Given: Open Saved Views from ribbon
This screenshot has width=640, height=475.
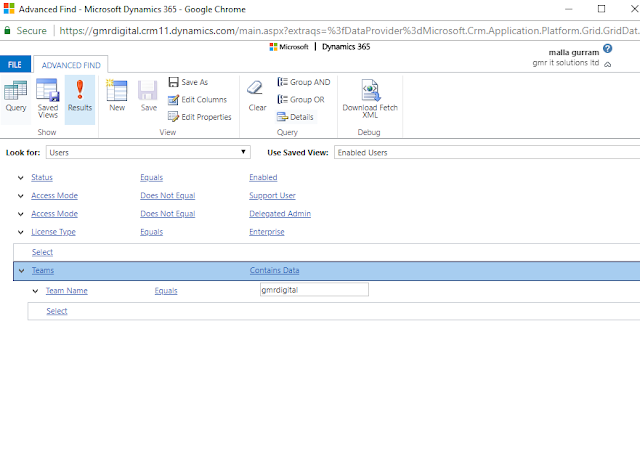Looking at the screenshot, I should tap(48, 98).
